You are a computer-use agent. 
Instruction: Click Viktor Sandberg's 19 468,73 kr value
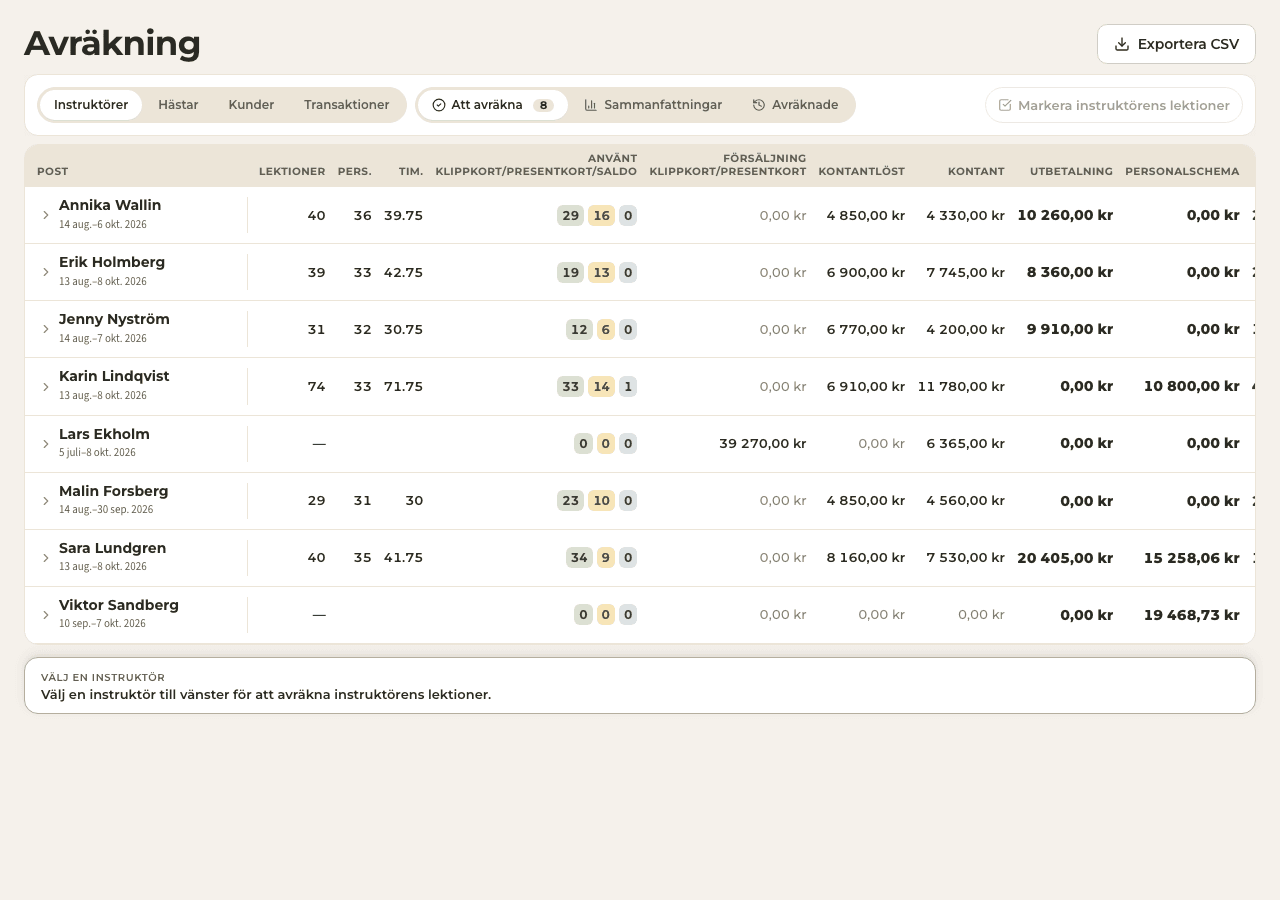coord(1192,614)
